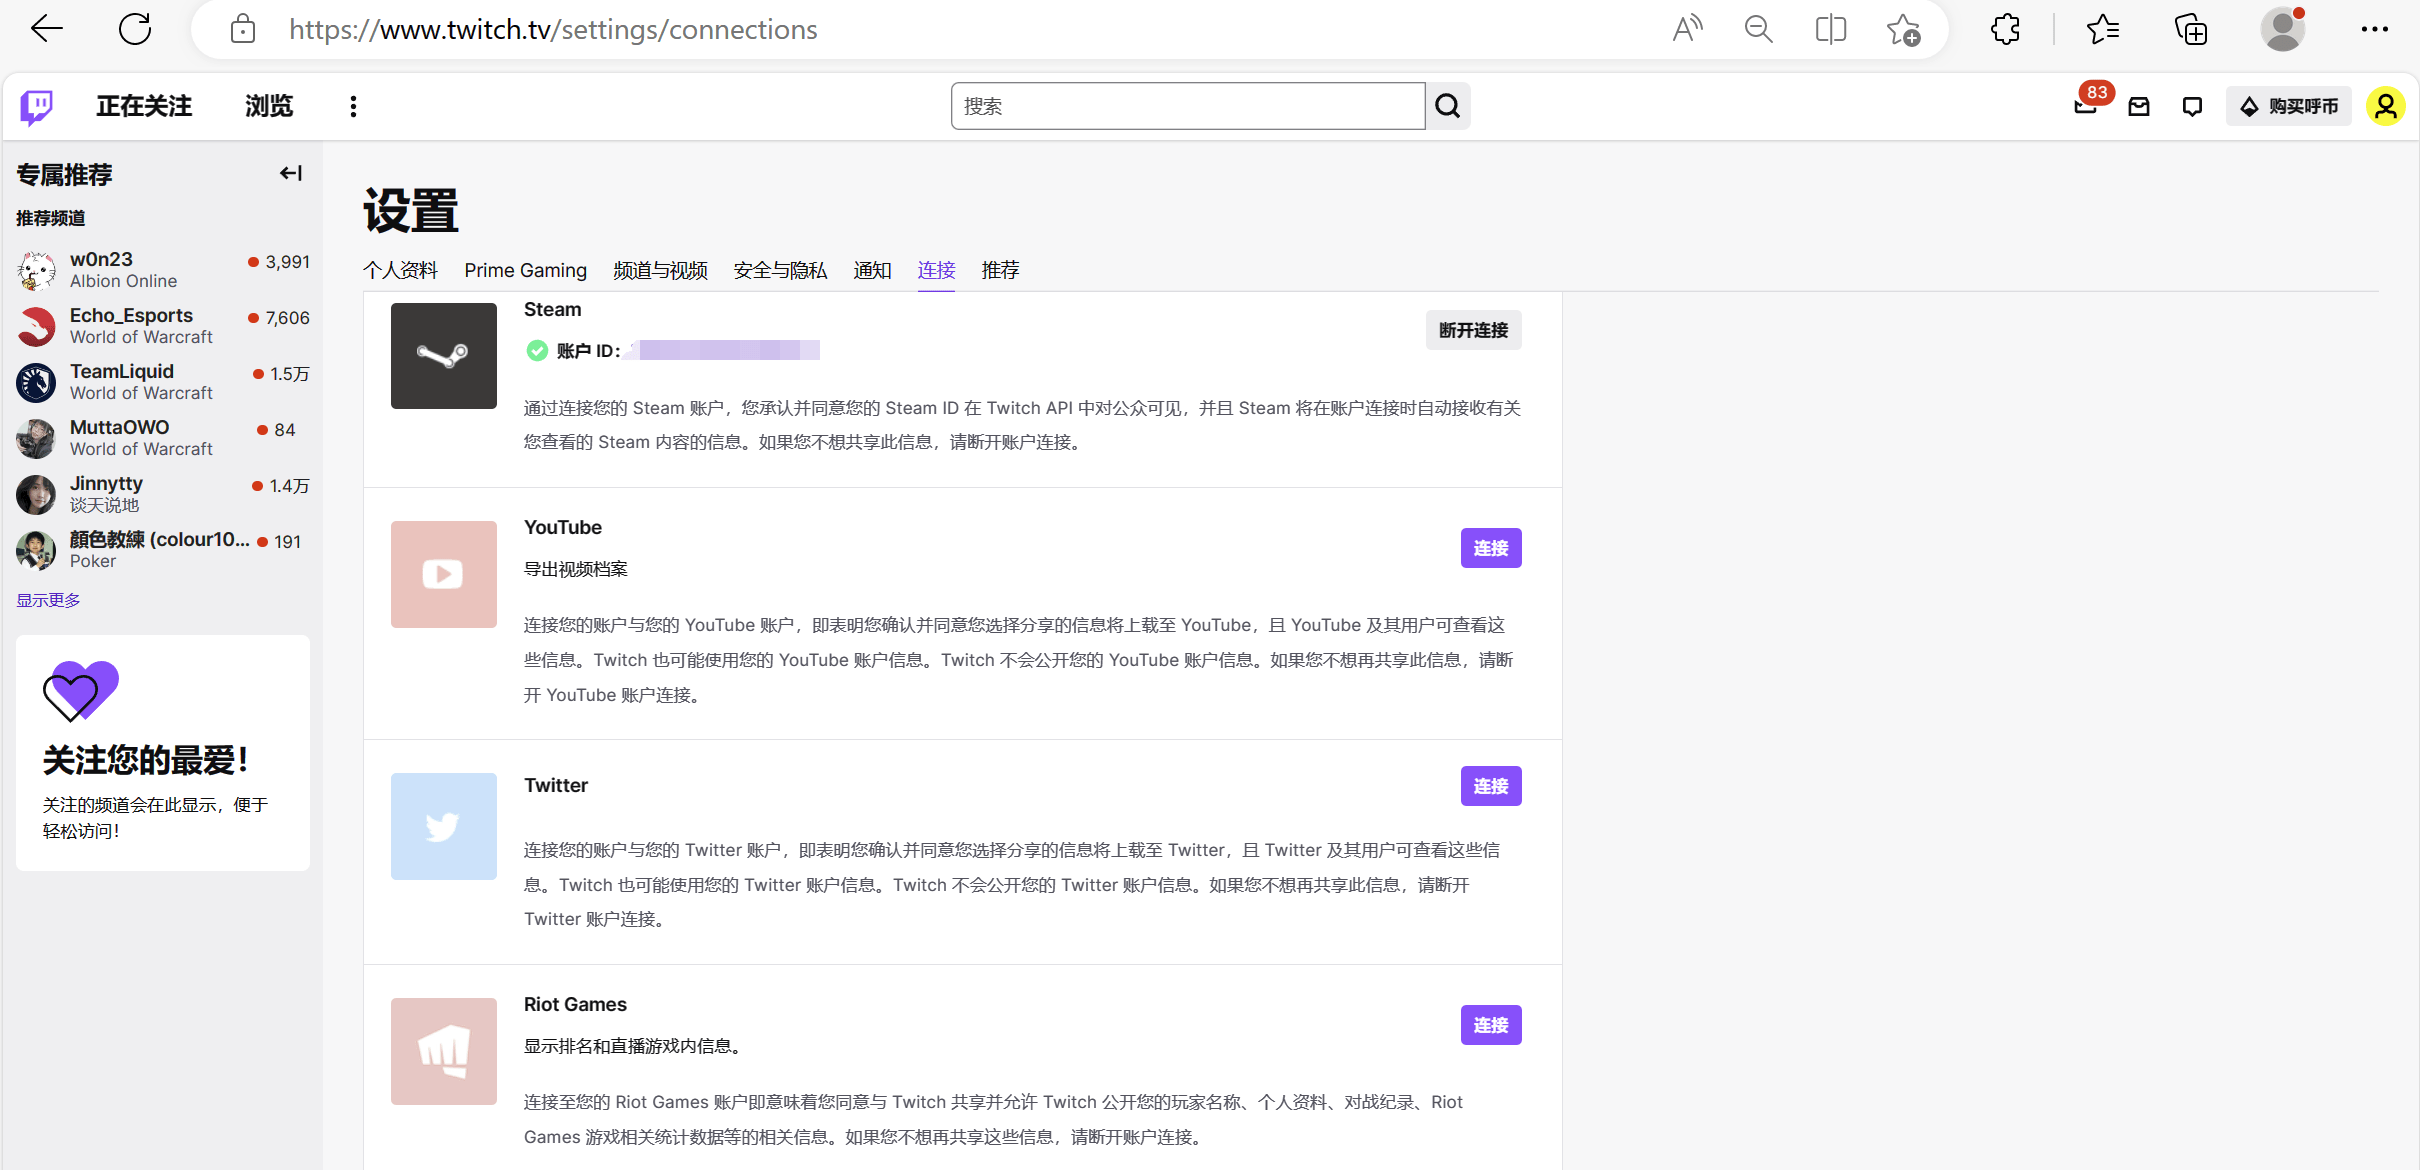Click the Bits gem icon on 购买呼币
This screenshot has height=1170, width=2420.
point(2248,105)
